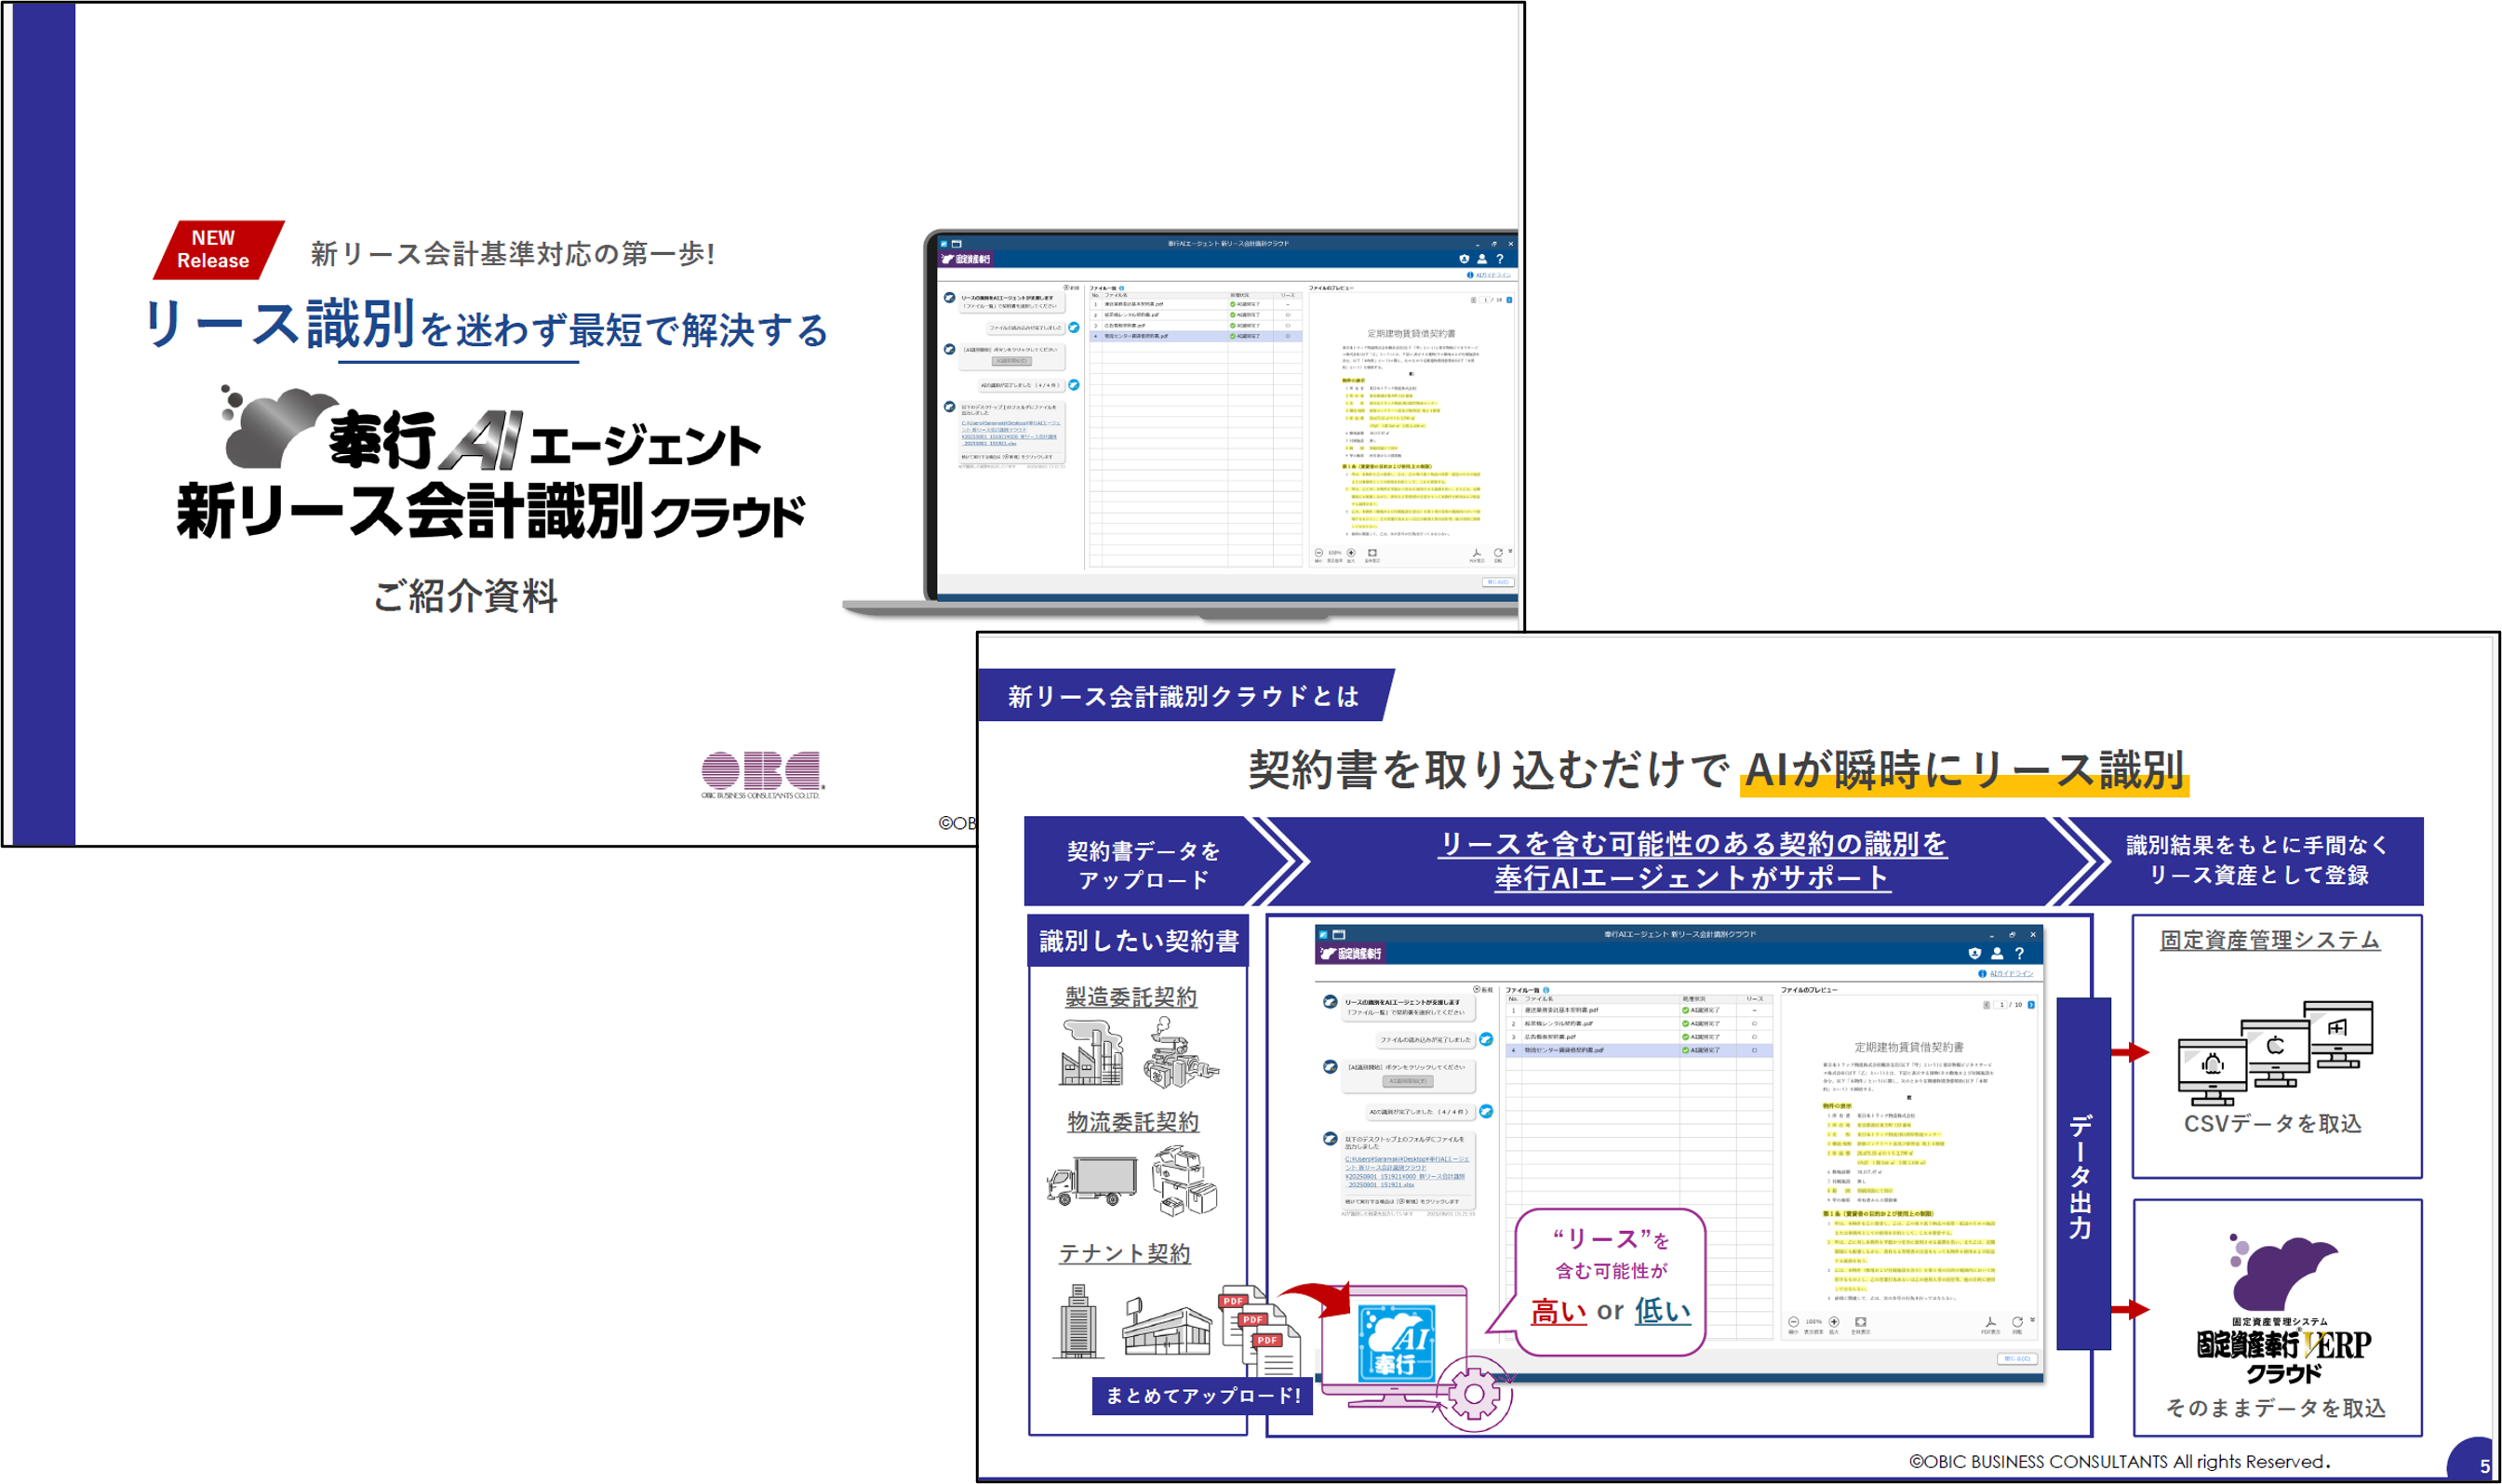Select highlighted row 4 in second slide's file list
Viewport: 2502px width, 1484px height.
tap(1640, 1050)
